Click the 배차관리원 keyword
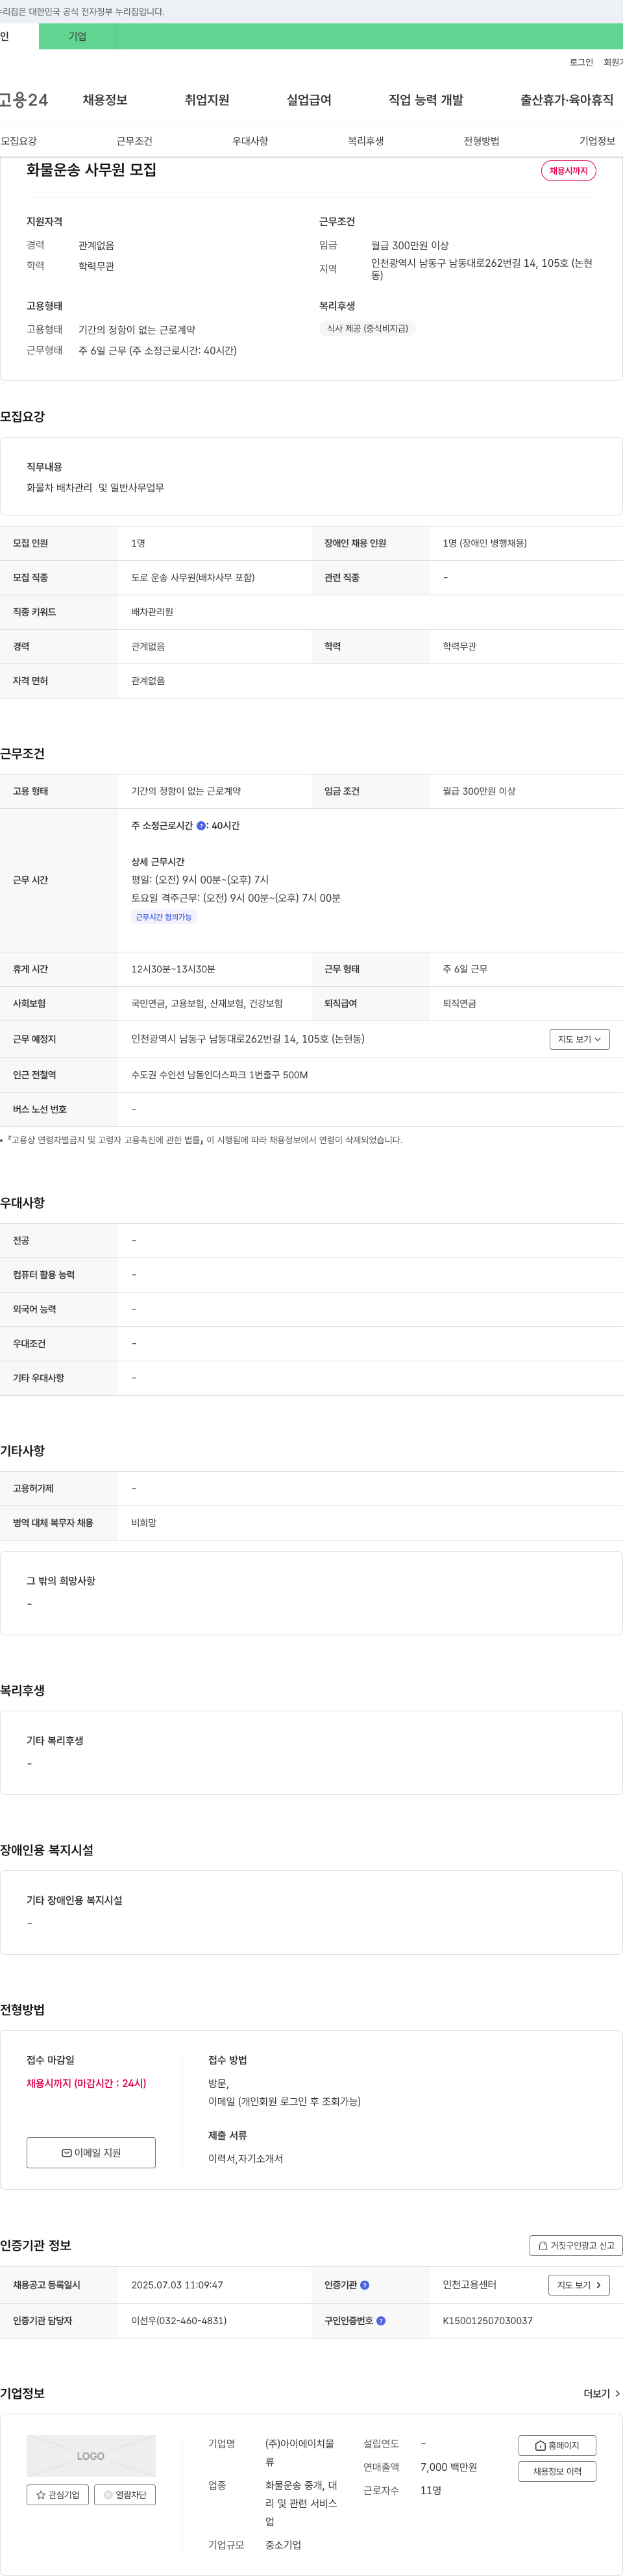 coord(152,612)
